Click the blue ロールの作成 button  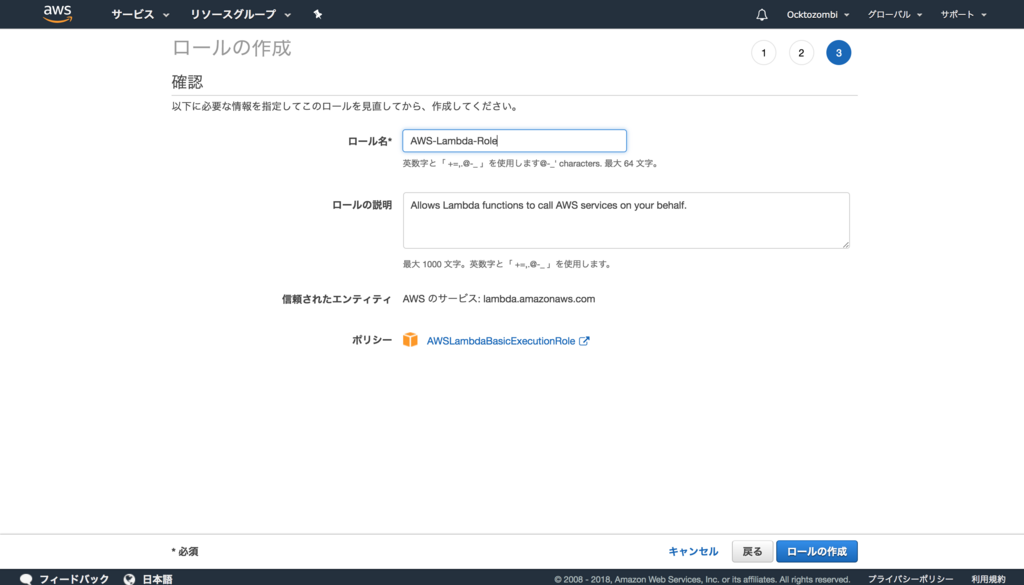click(x=817, y=552)
